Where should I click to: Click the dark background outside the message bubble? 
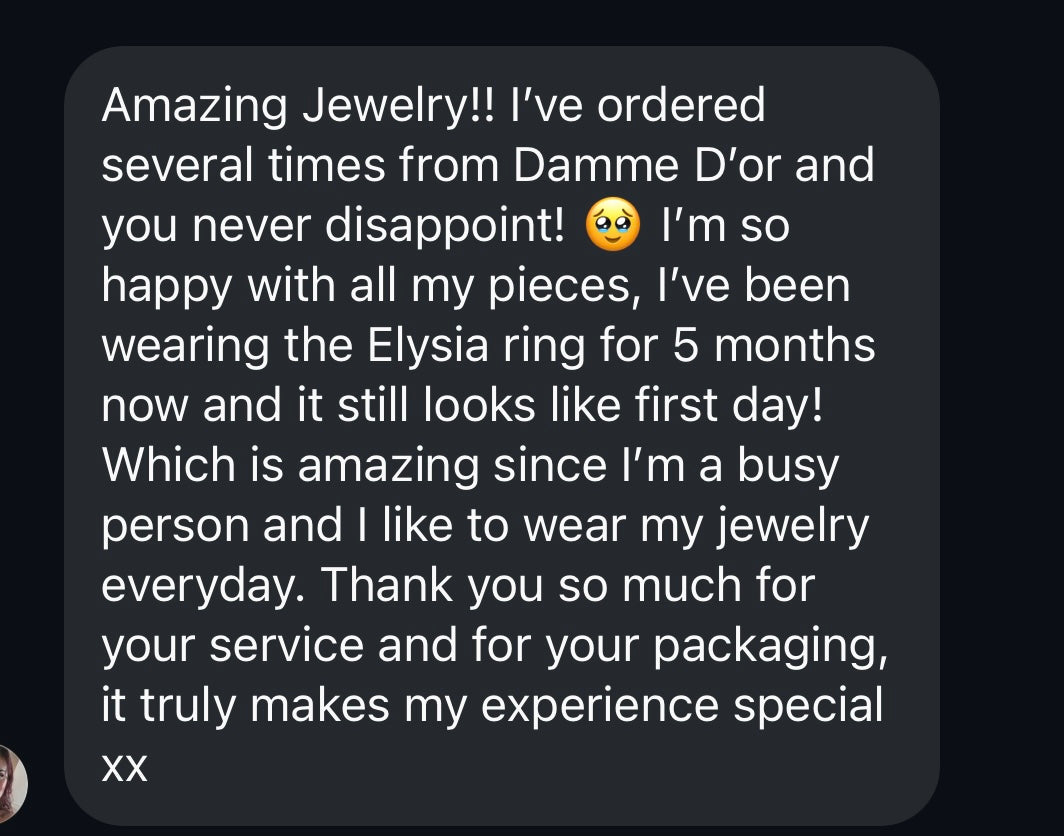(x=1001, y=407)
